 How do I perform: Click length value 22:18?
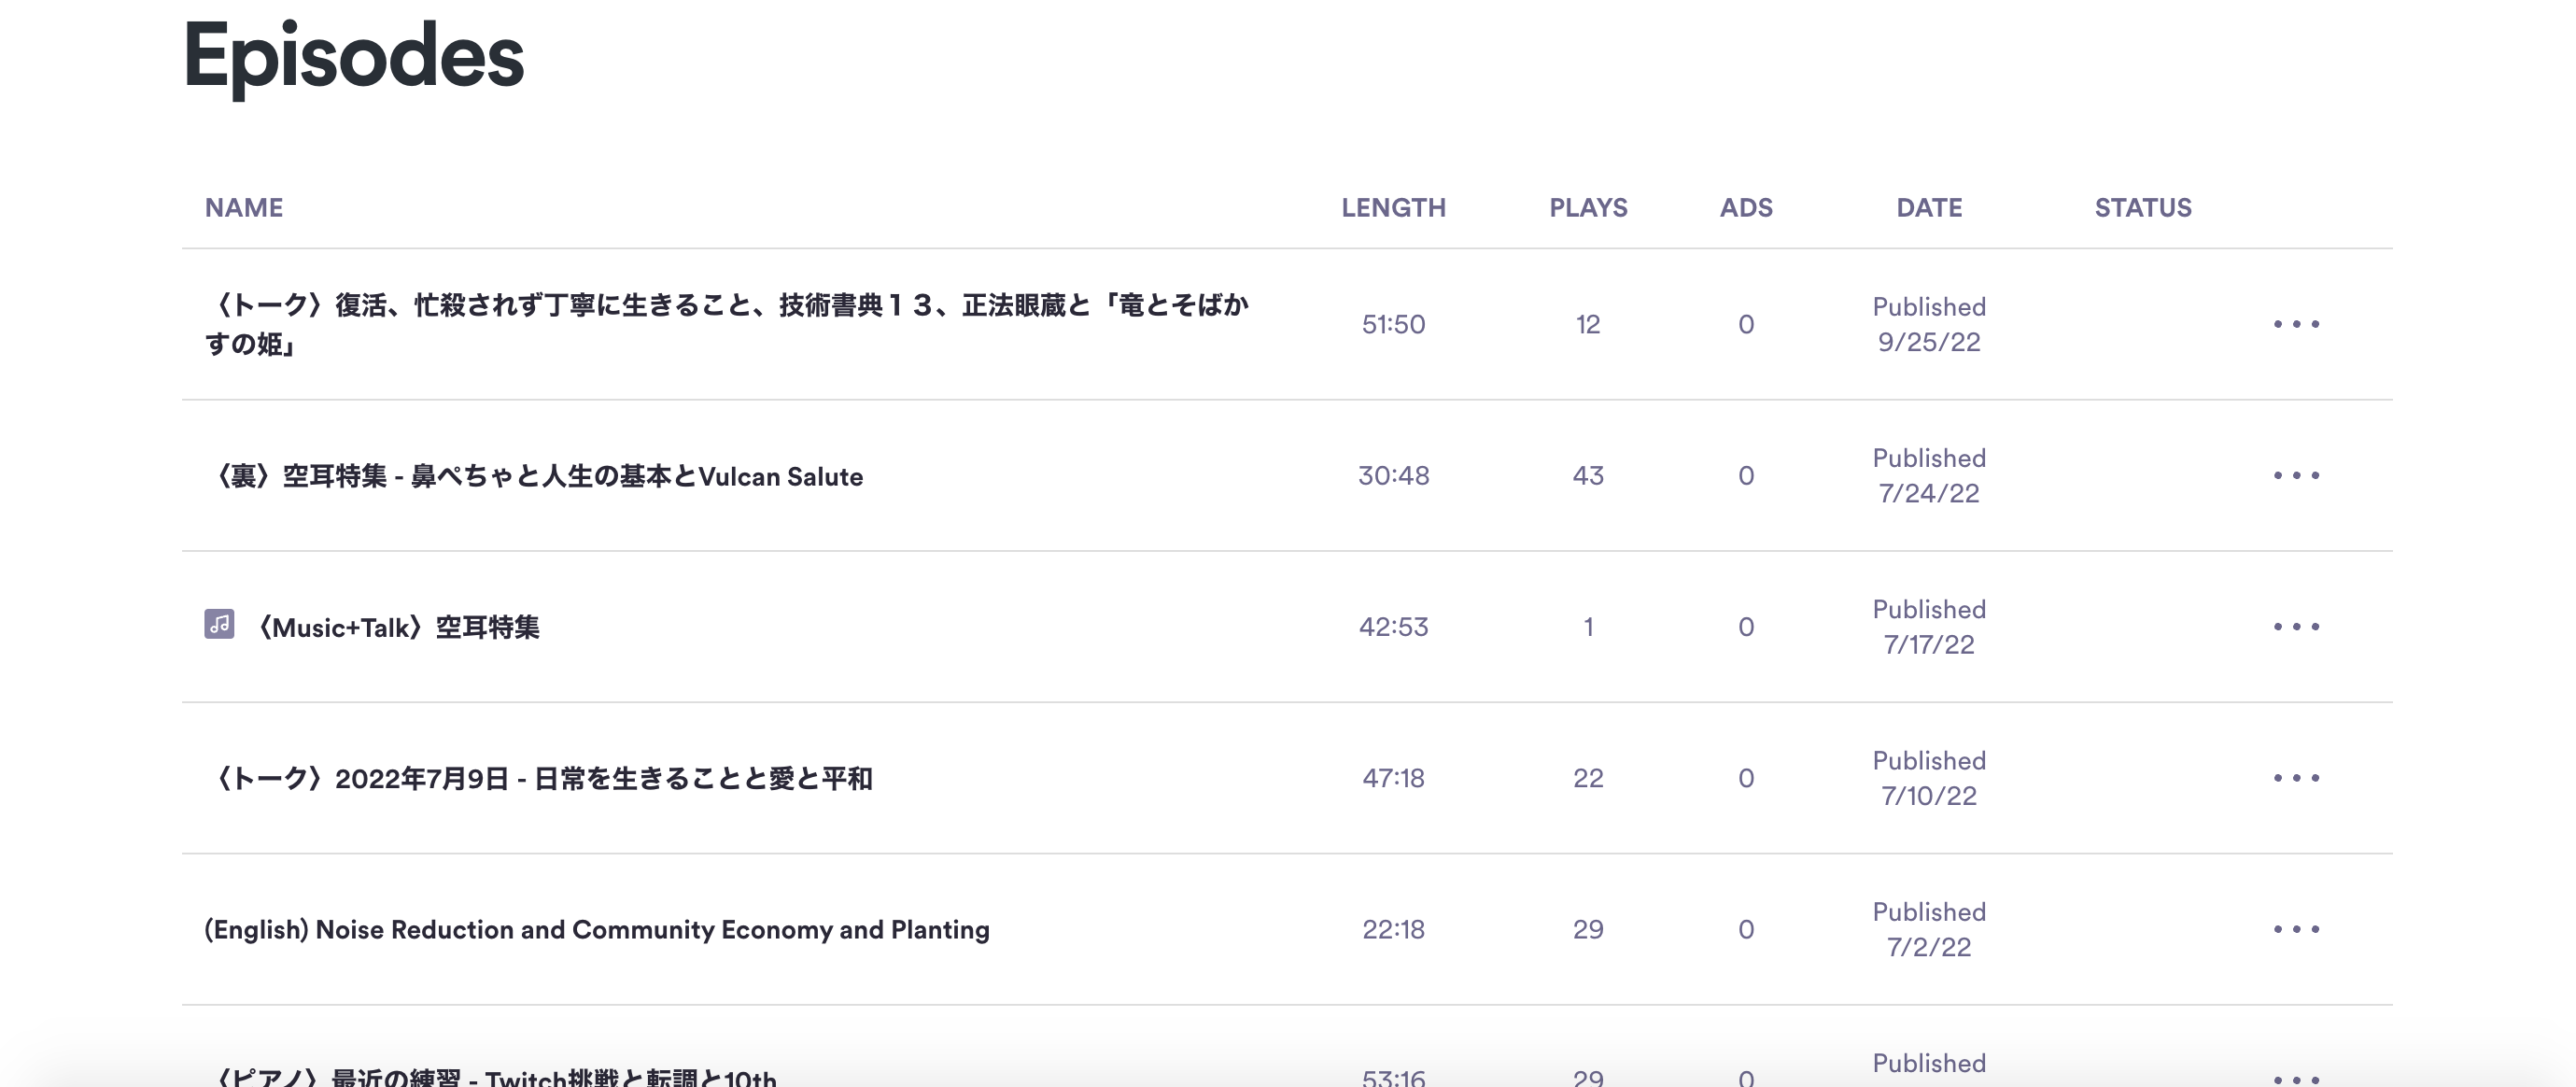tap(1393, 929)
